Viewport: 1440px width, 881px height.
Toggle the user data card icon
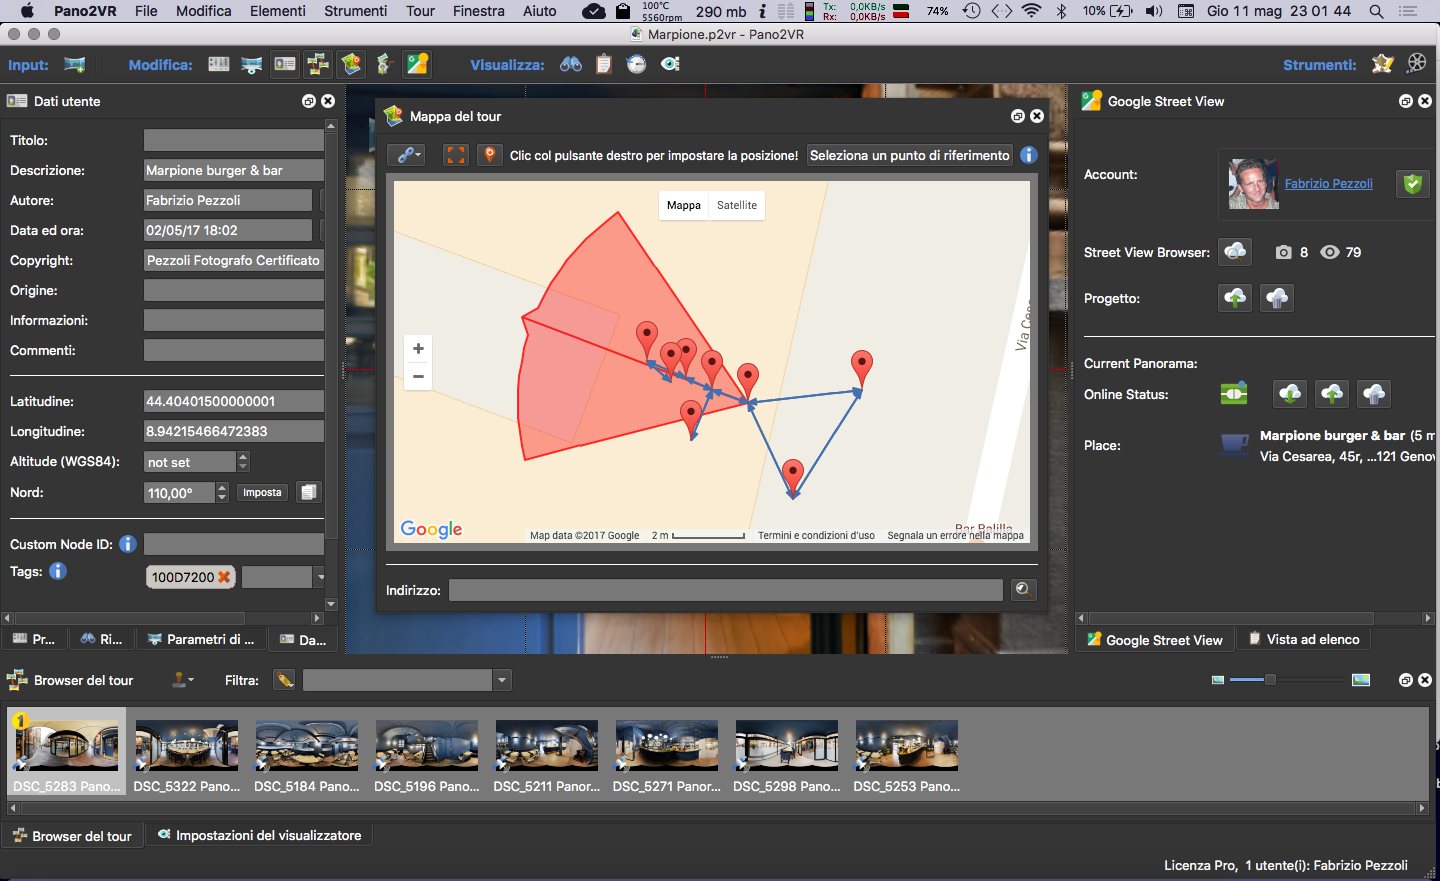(x=285, y=64)
